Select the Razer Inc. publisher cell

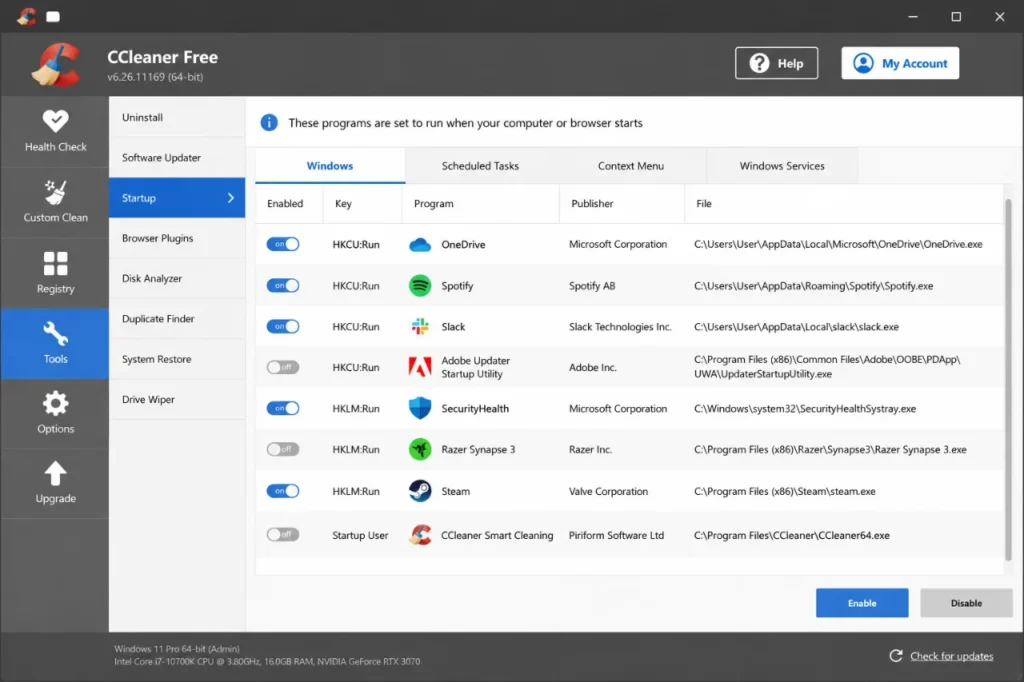click(590, 449)
